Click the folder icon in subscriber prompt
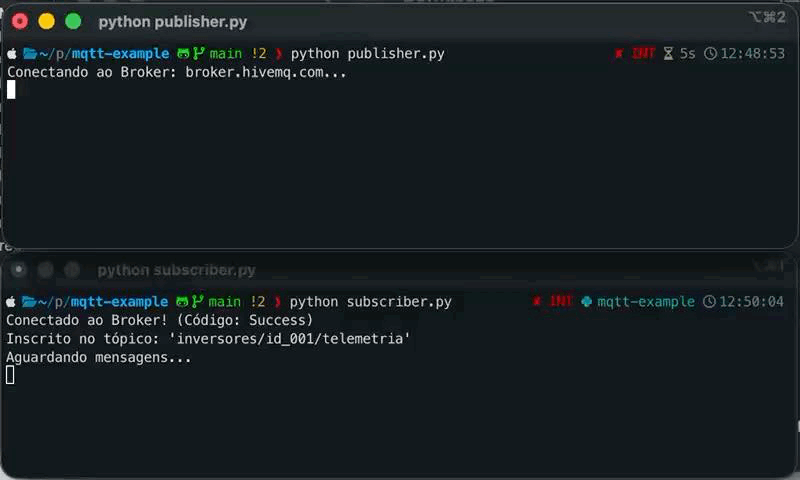The width and height of the screenshot is (800, 480). [x=29, y=301]
